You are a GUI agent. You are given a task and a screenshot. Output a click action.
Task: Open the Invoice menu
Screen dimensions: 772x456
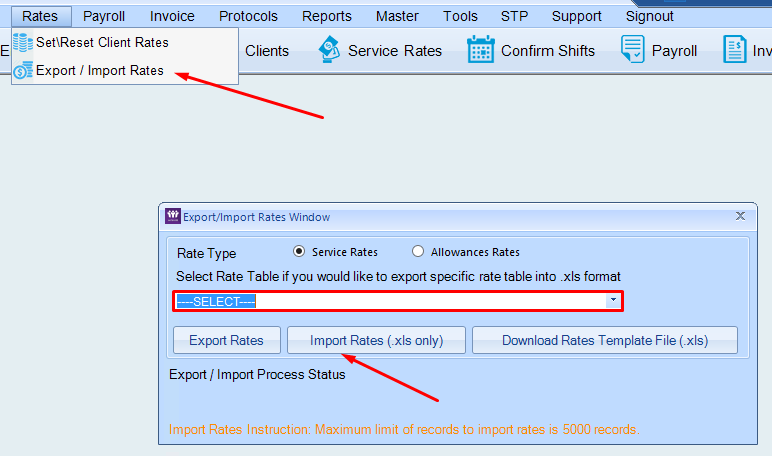click(172, 16)
